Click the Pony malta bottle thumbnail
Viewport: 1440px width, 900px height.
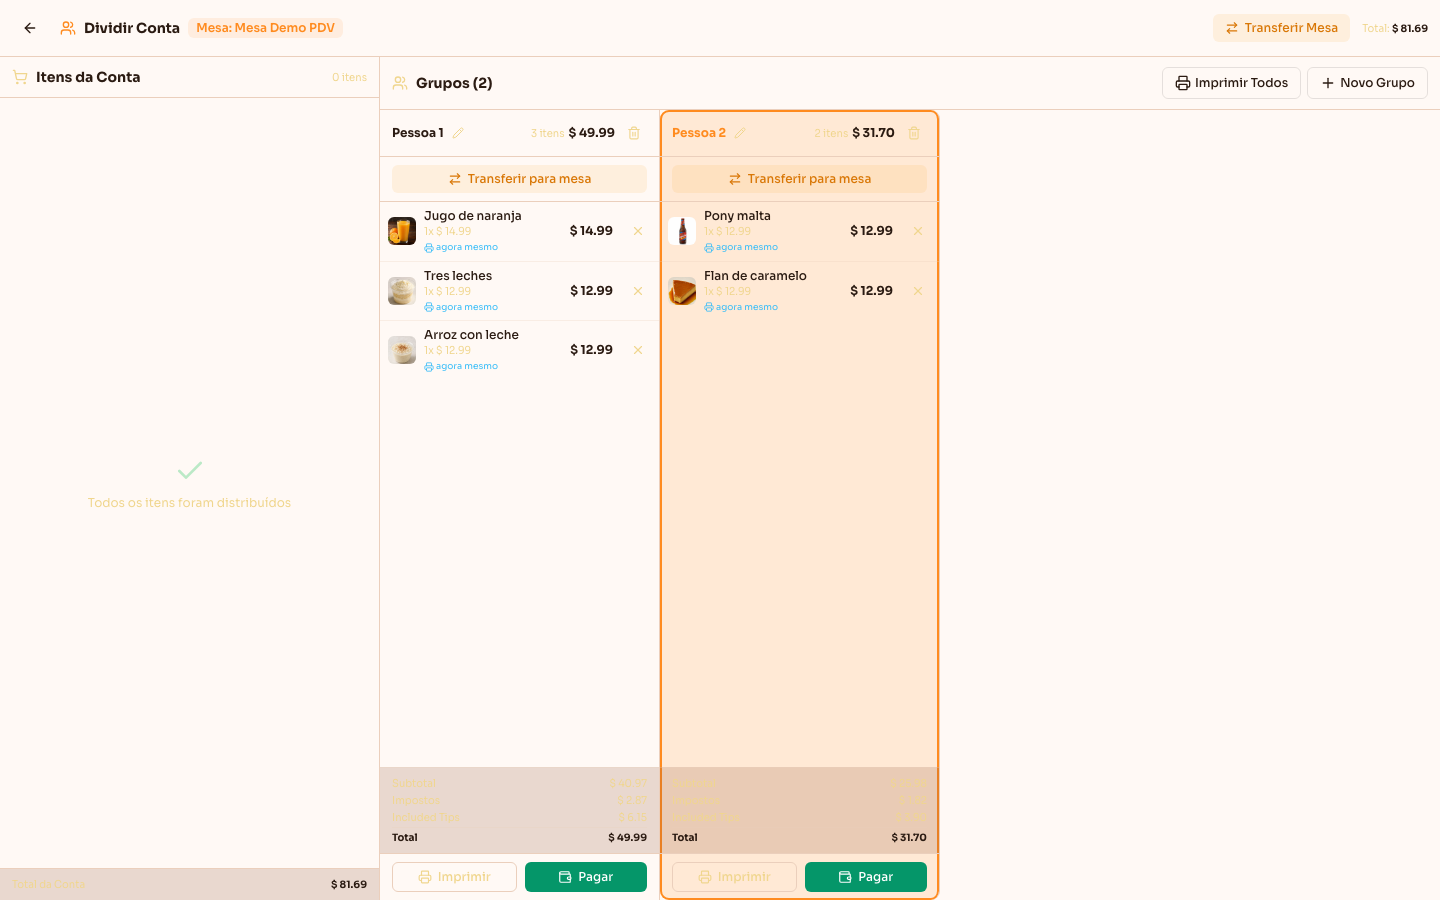(682, 231)
